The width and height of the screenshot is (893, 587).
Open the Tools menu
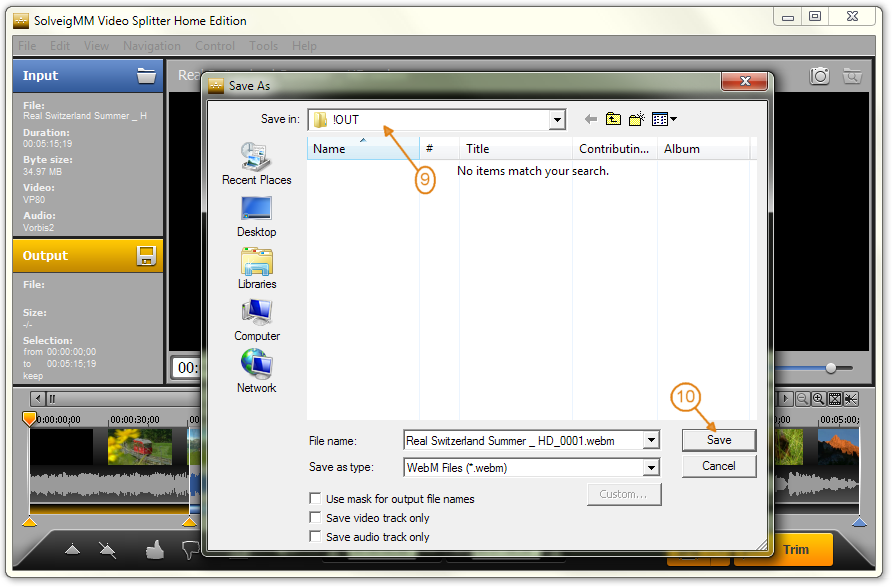pos(264,46)
